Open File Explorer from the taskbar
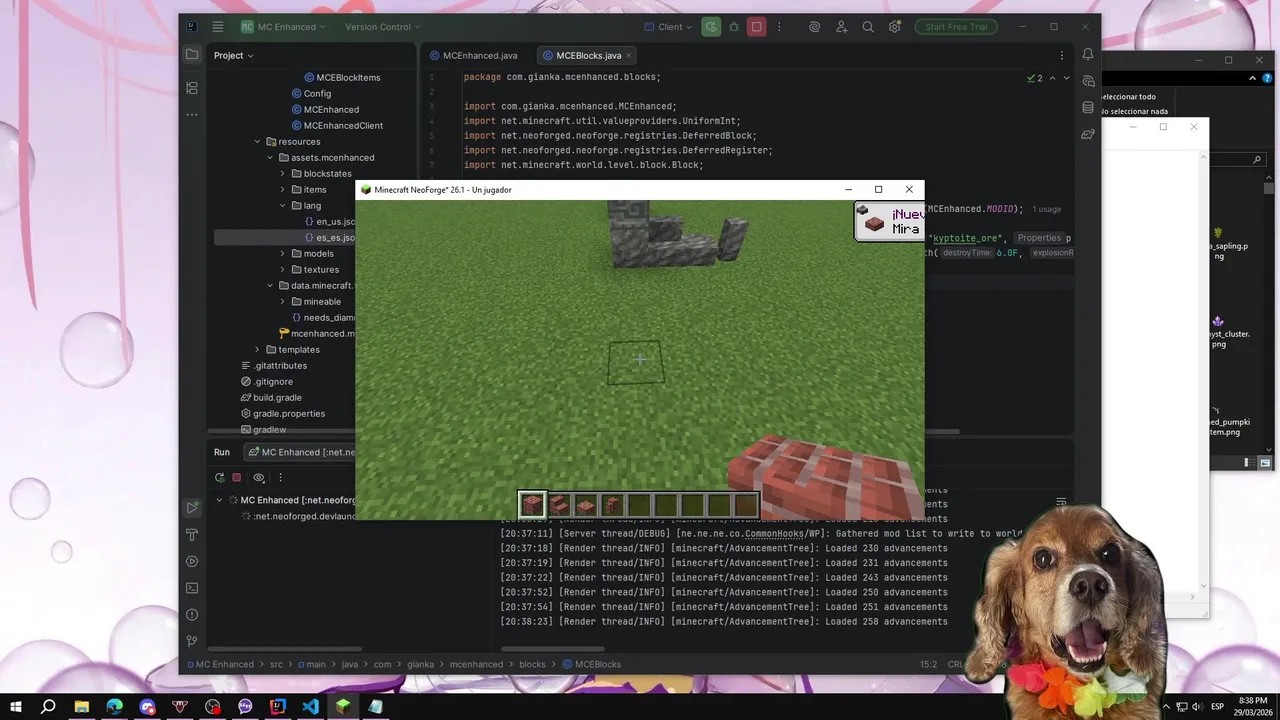This screenshot has width=1280, height=720. click(x=81, y=706)
